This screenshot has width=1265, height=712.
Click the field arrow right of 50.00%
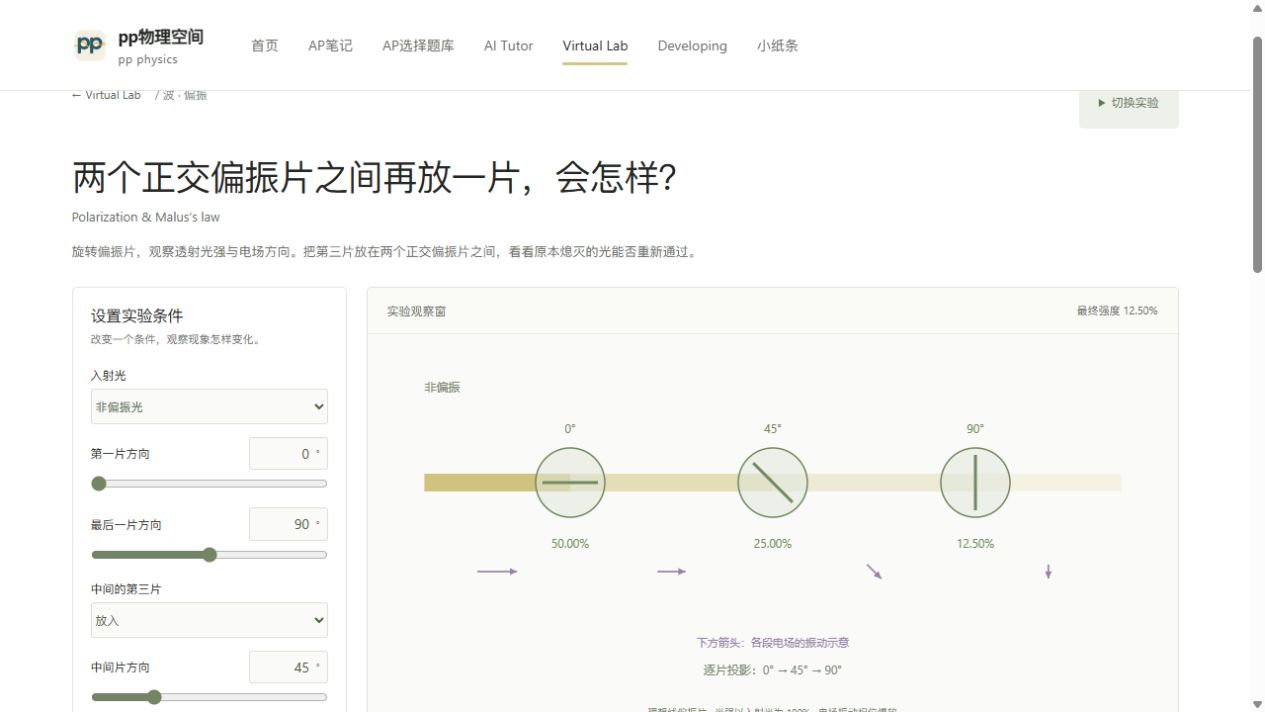coord(671,572)
